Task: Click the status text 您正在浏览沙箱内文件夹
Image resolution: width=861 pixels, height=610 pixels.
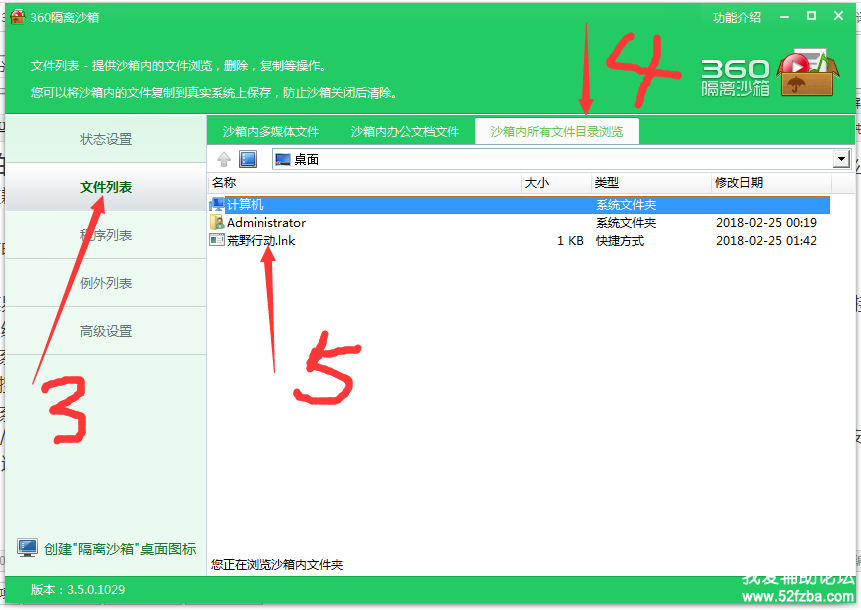Action: tap(277, 564)
